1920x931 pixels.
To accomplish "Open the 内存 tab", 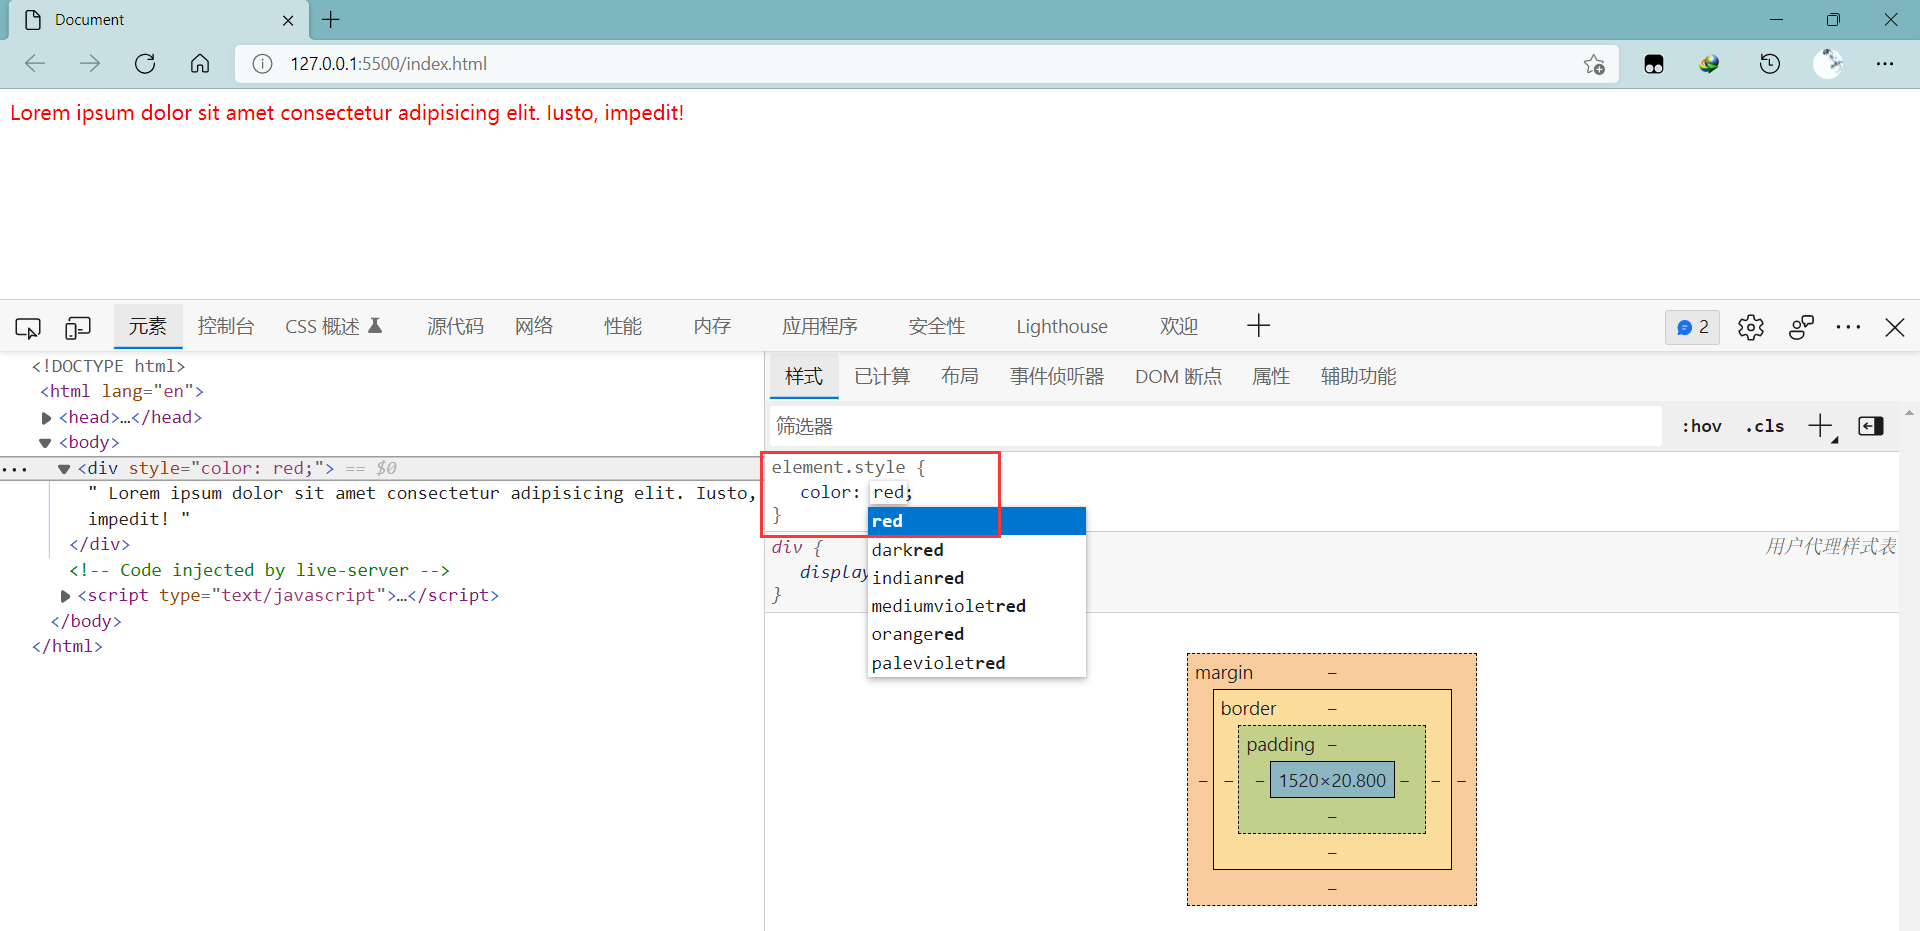I will click(x=712, y=327).
